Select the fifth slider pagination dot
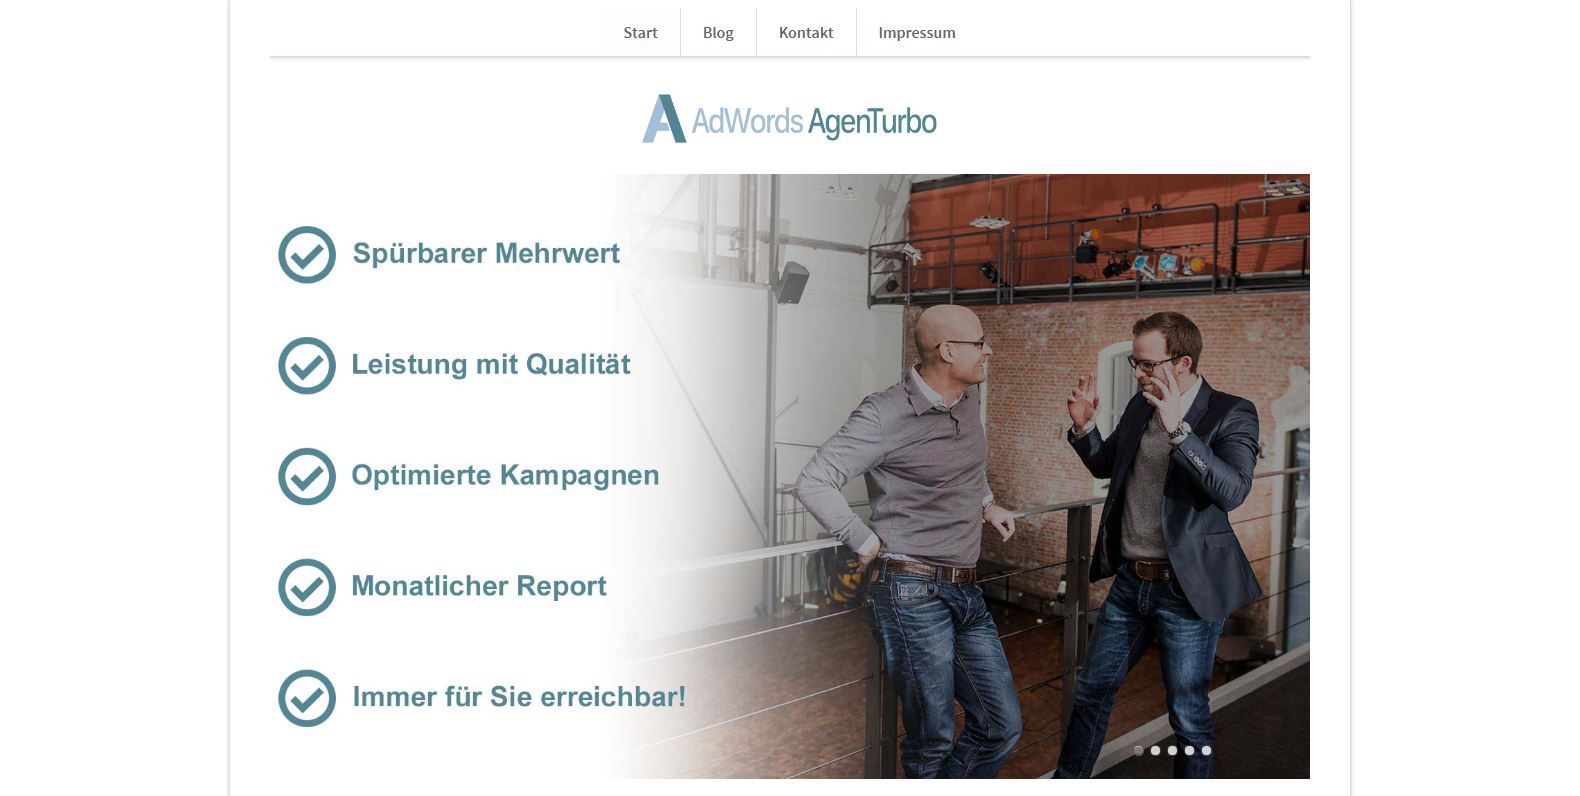The image size is (1580, 796). click(1207, 750)
